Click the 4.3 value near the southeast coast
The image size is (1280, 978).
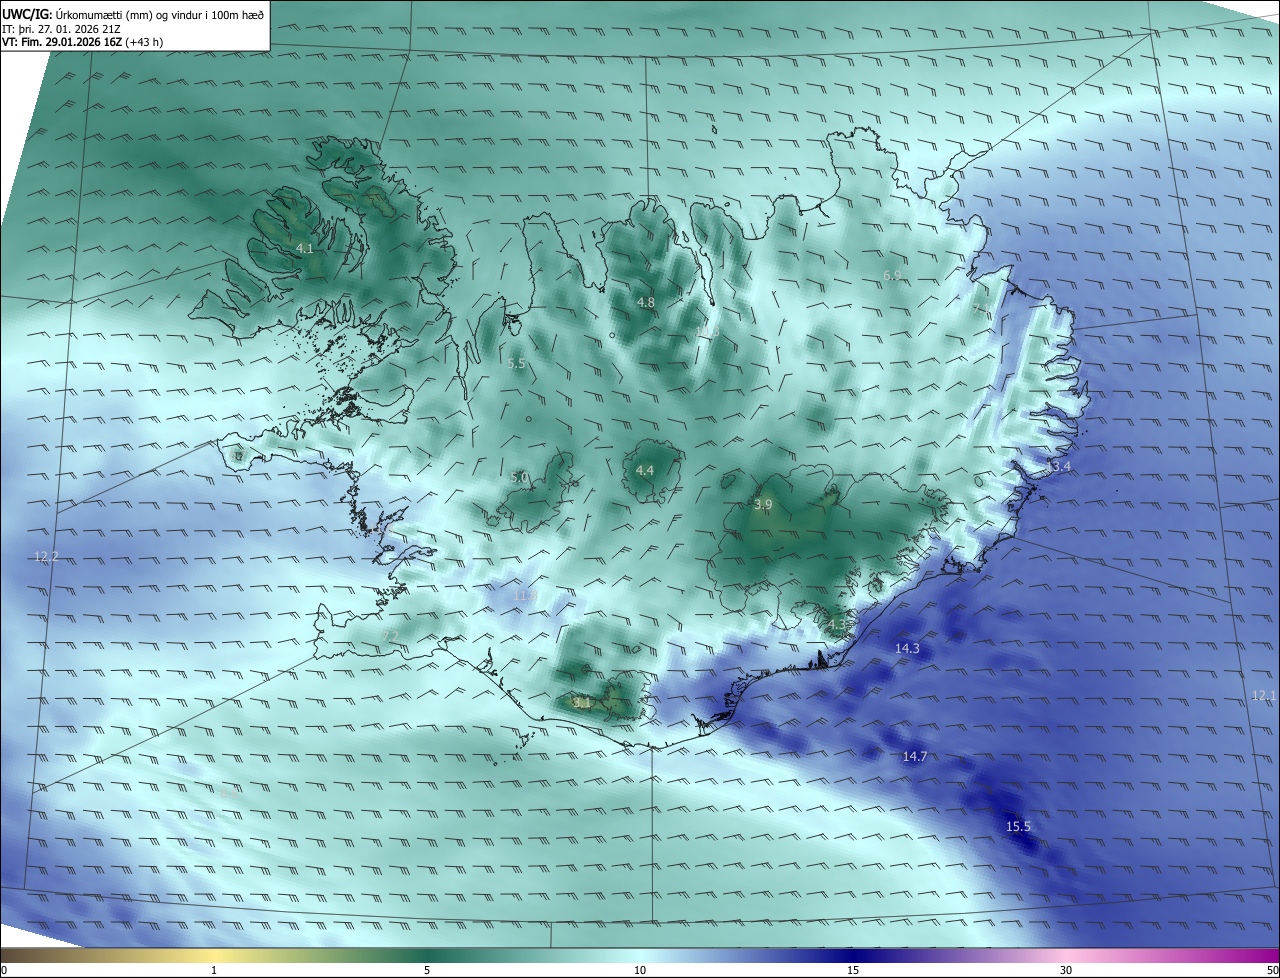click(837, 625)
